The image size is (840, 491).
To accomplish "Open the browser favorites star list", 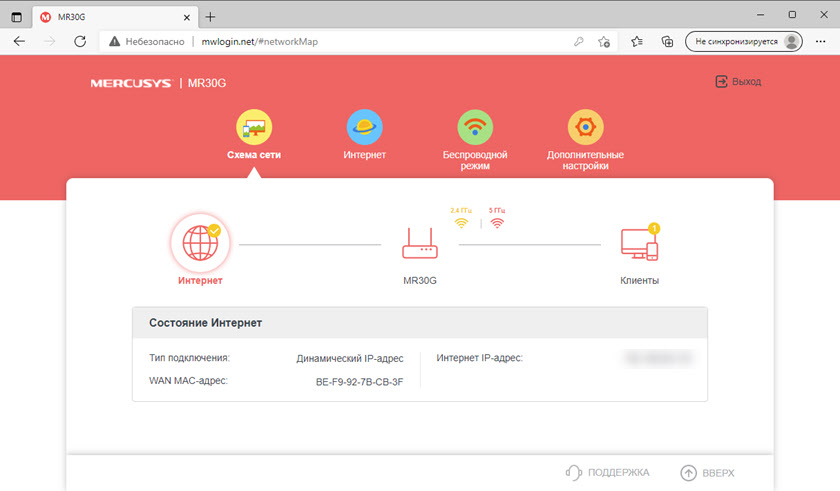I will click(638, 42).
